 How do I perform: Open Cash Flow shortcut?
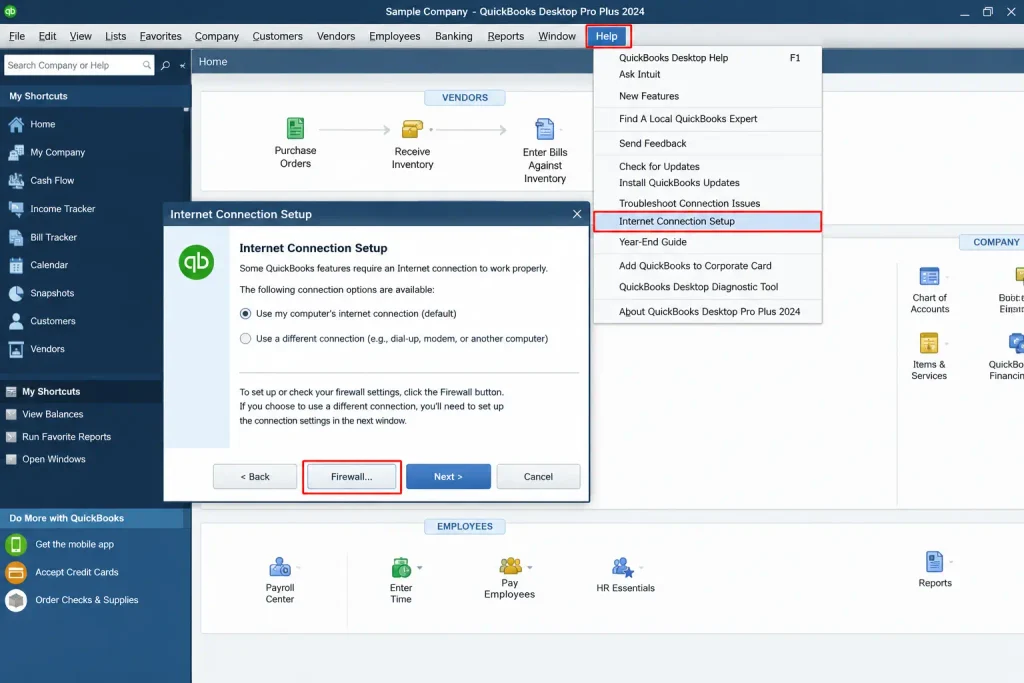click(x=40, y=180)
